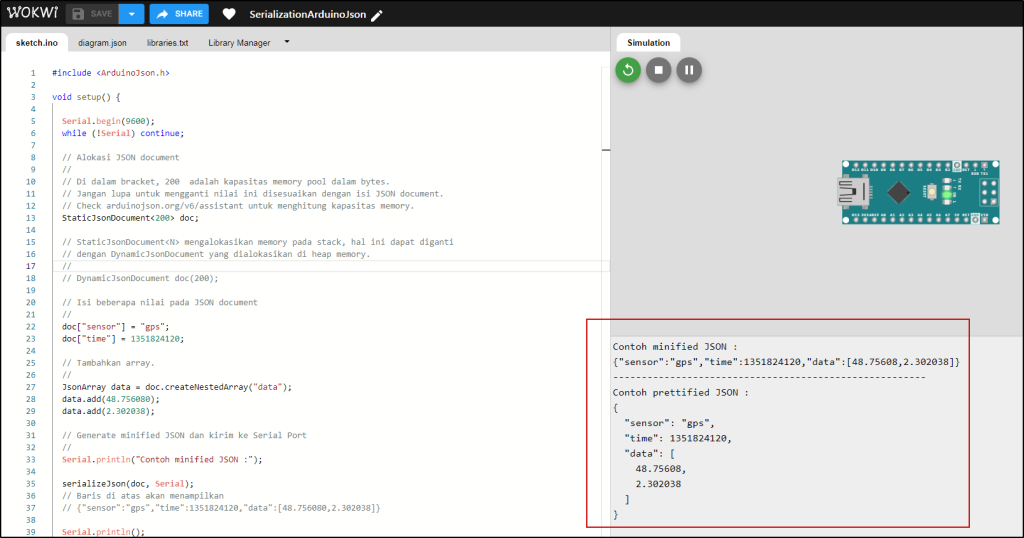Image resolution: width=1024 pixels, height=538 pixels.
Task: Pause the simulation
Action: (x=689, y=70)
